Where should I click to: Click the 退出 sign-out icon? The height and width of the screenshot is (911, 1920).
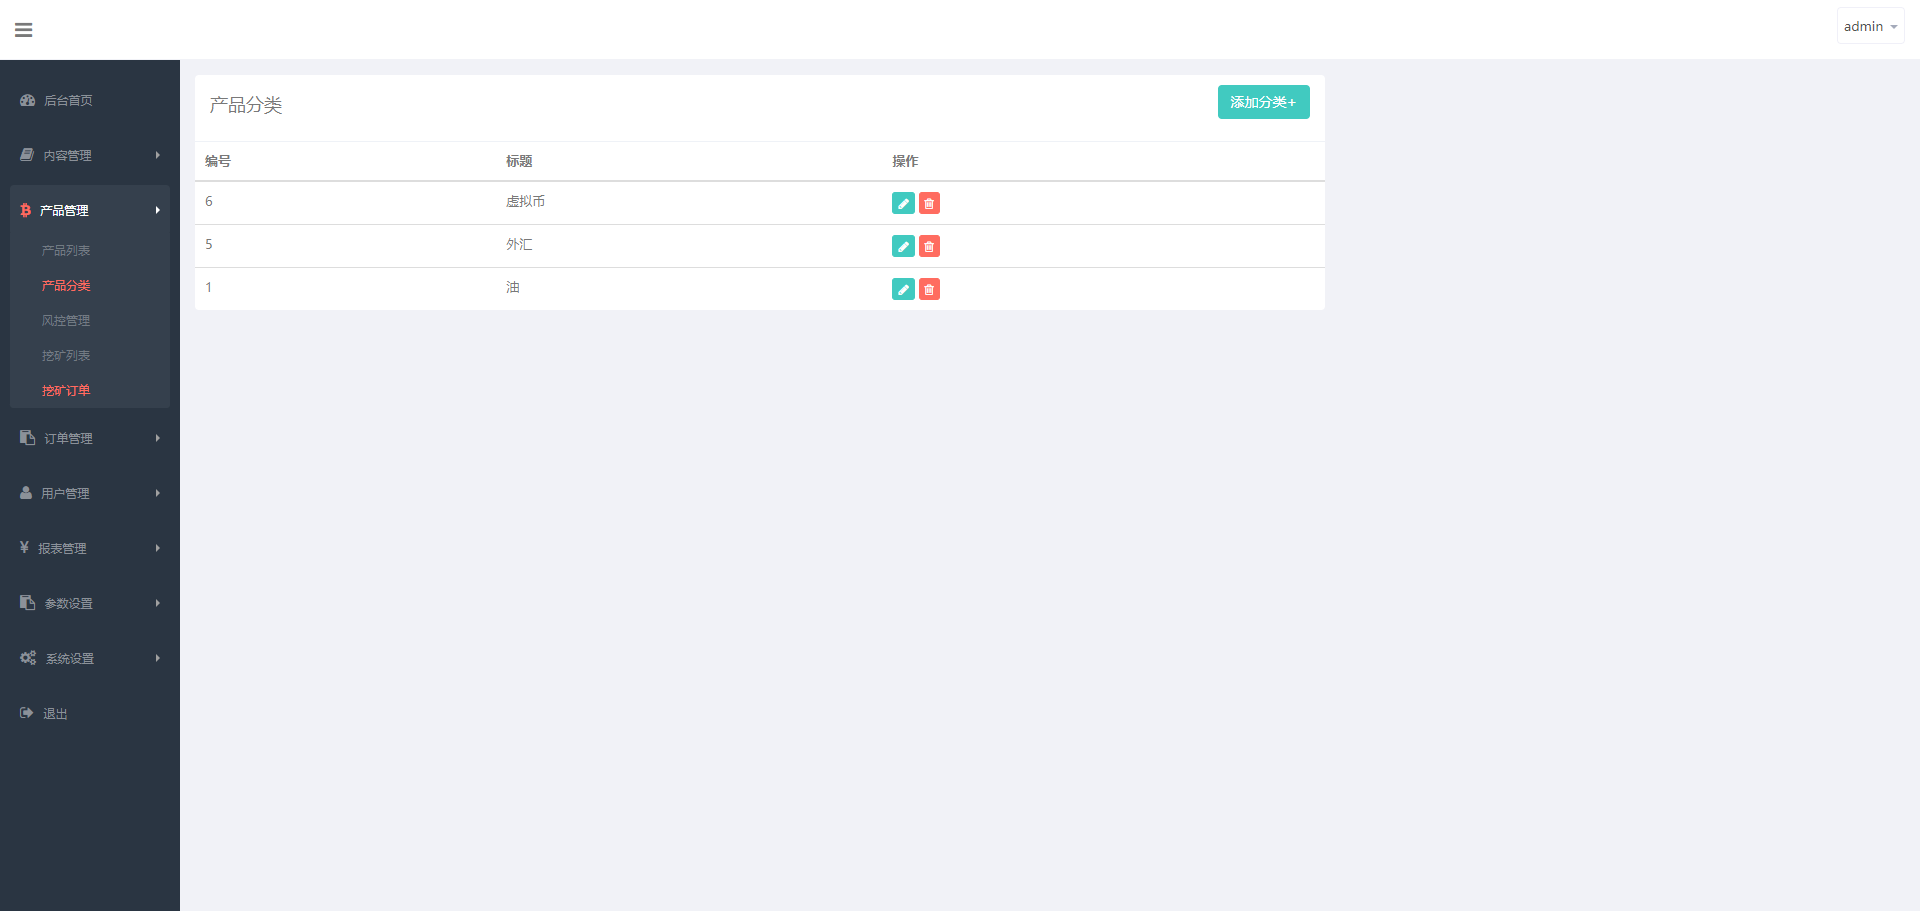point(27,713)
